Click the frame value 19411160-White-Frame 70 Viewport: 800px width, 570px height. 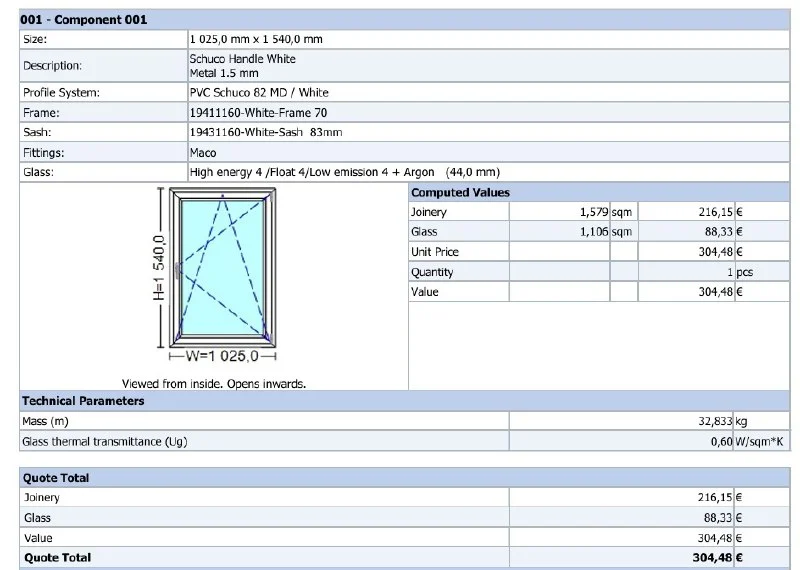pyautogui.click(x=258, y=112)
